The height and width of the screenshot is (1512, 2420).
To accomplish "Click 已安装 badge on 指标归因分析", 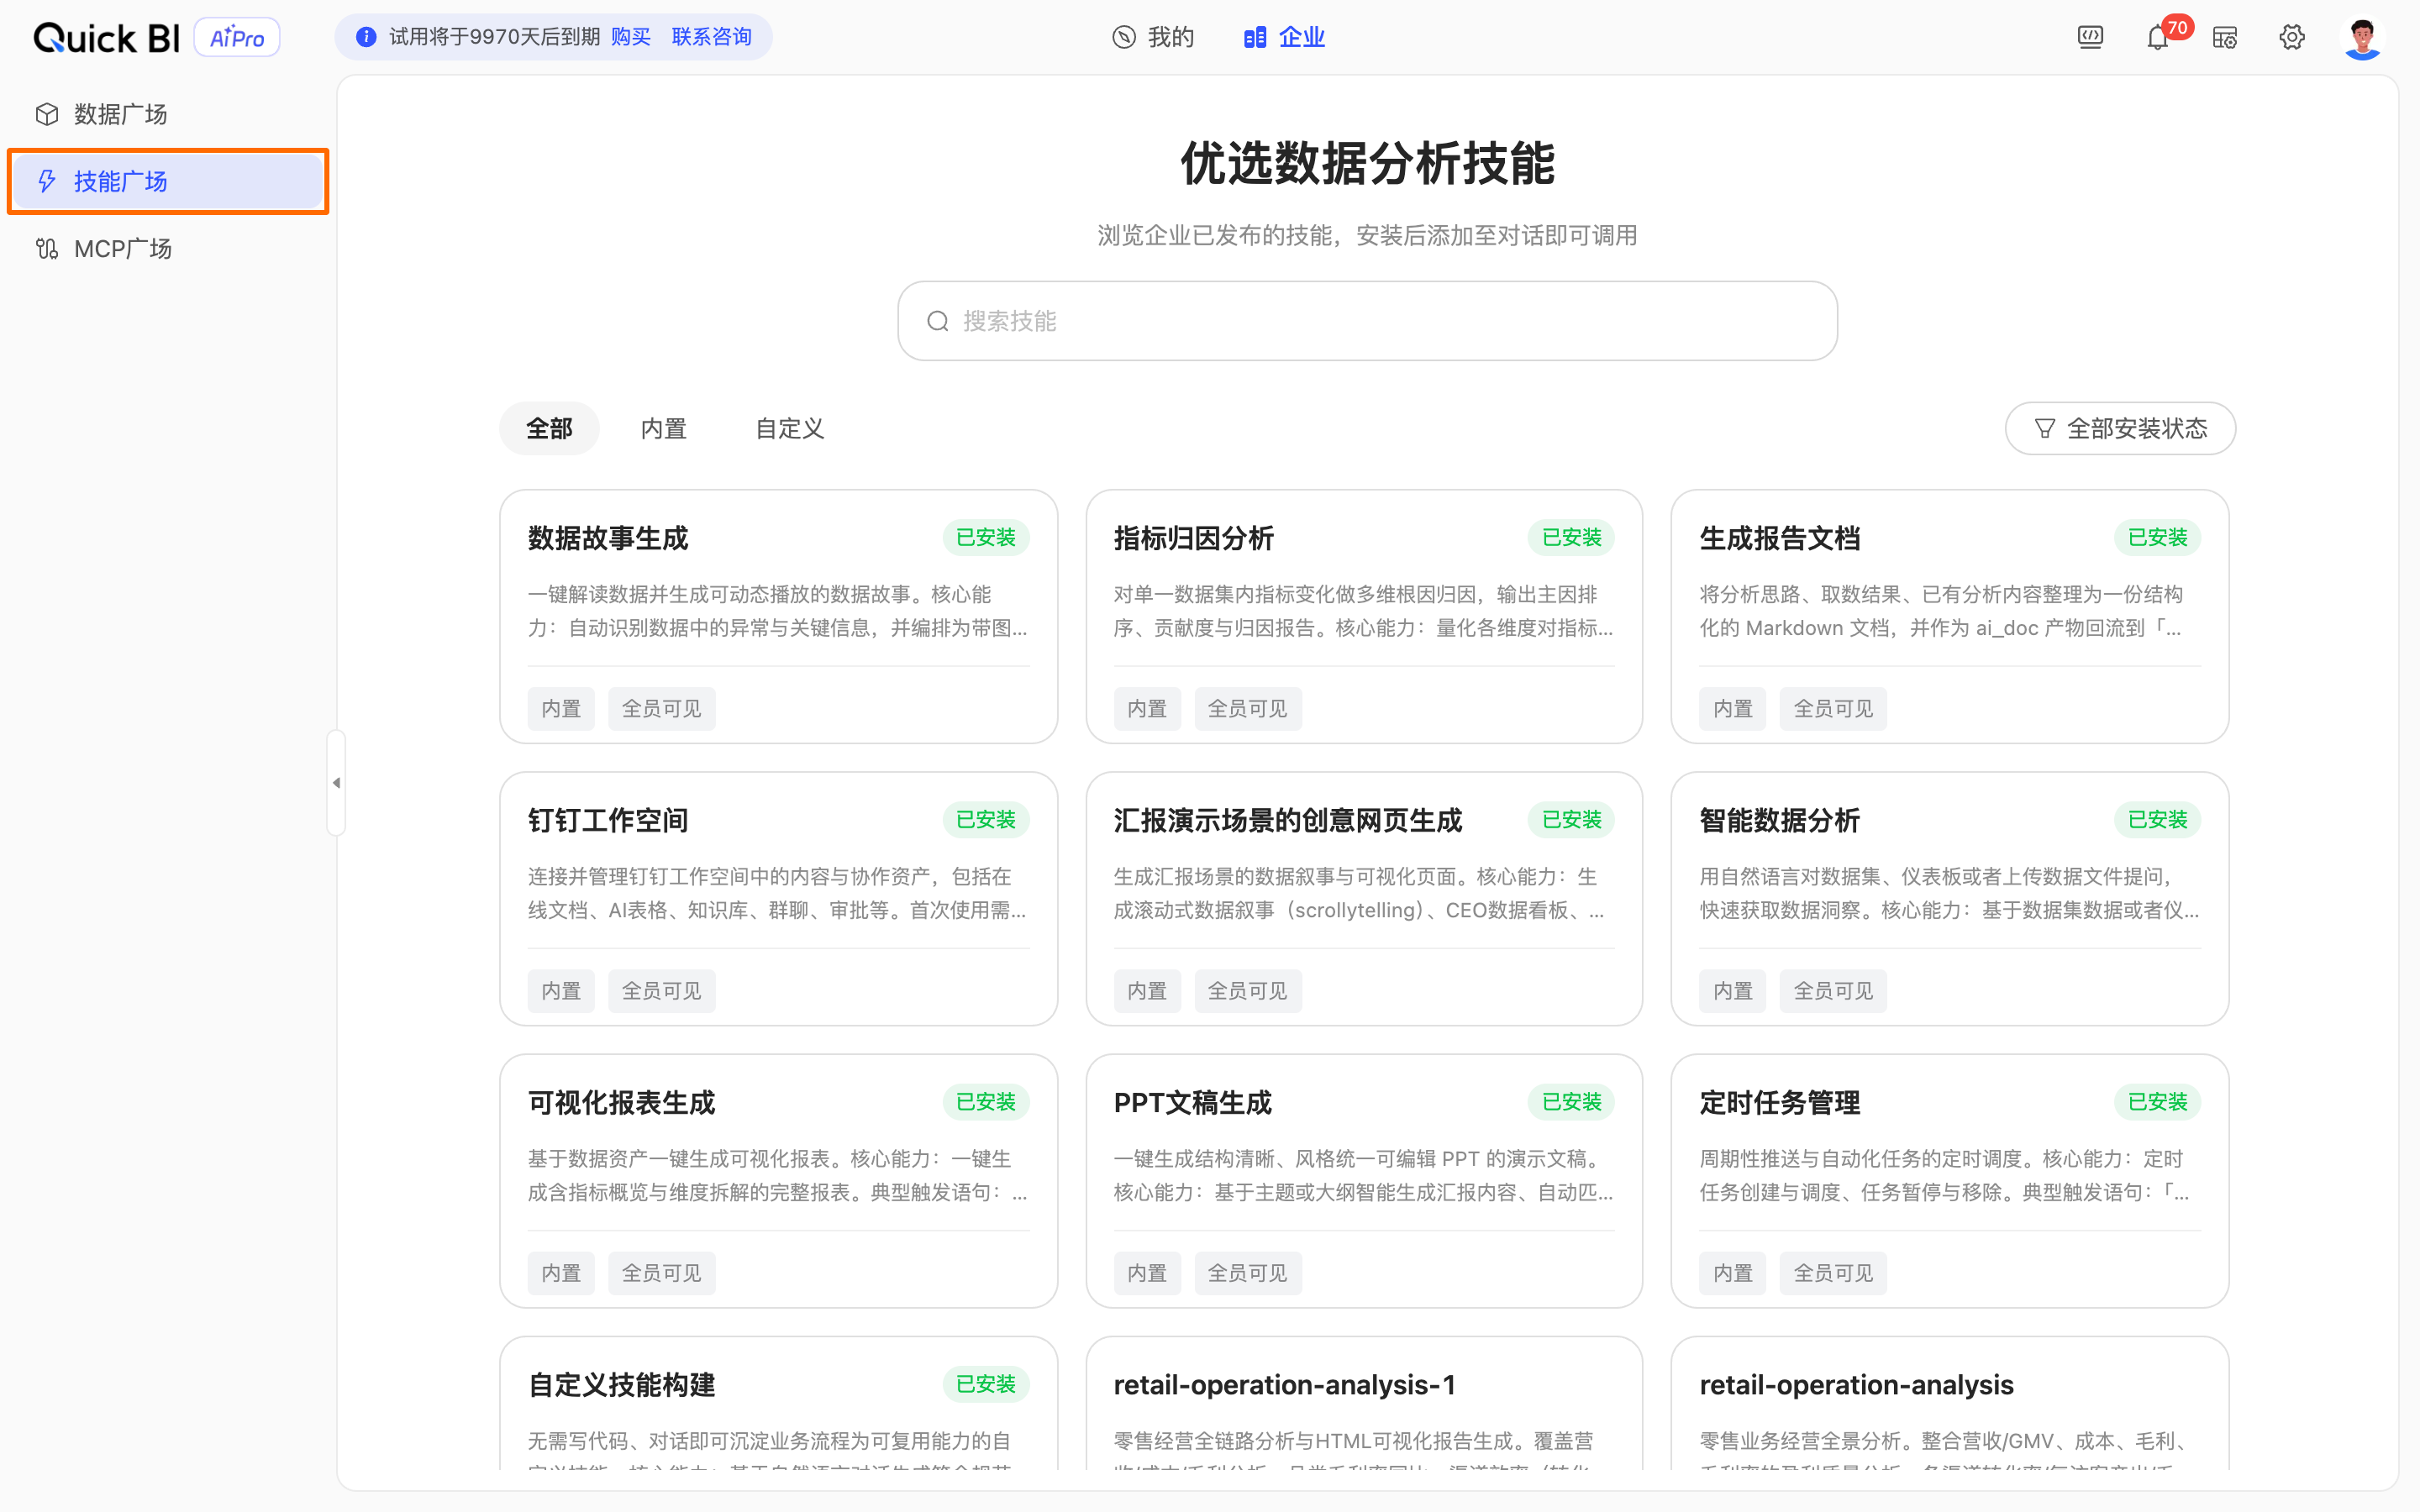I will 1571,538.
